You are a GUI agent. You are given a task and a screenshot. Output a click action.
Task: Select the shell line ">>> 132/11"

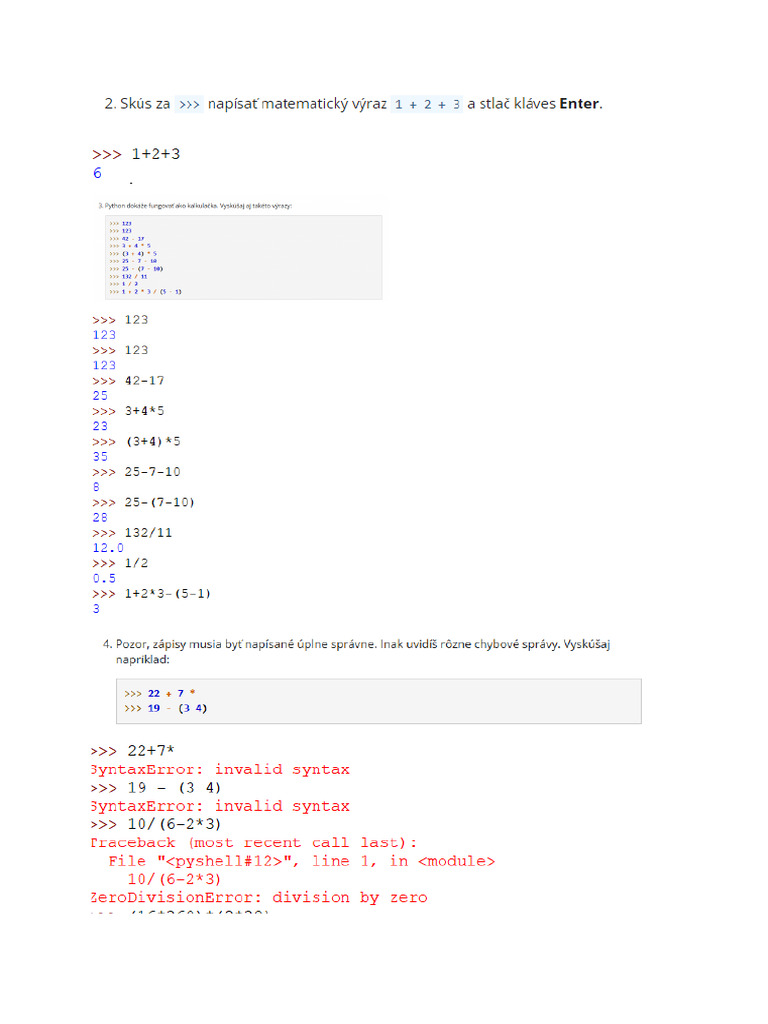coord(132,533)
